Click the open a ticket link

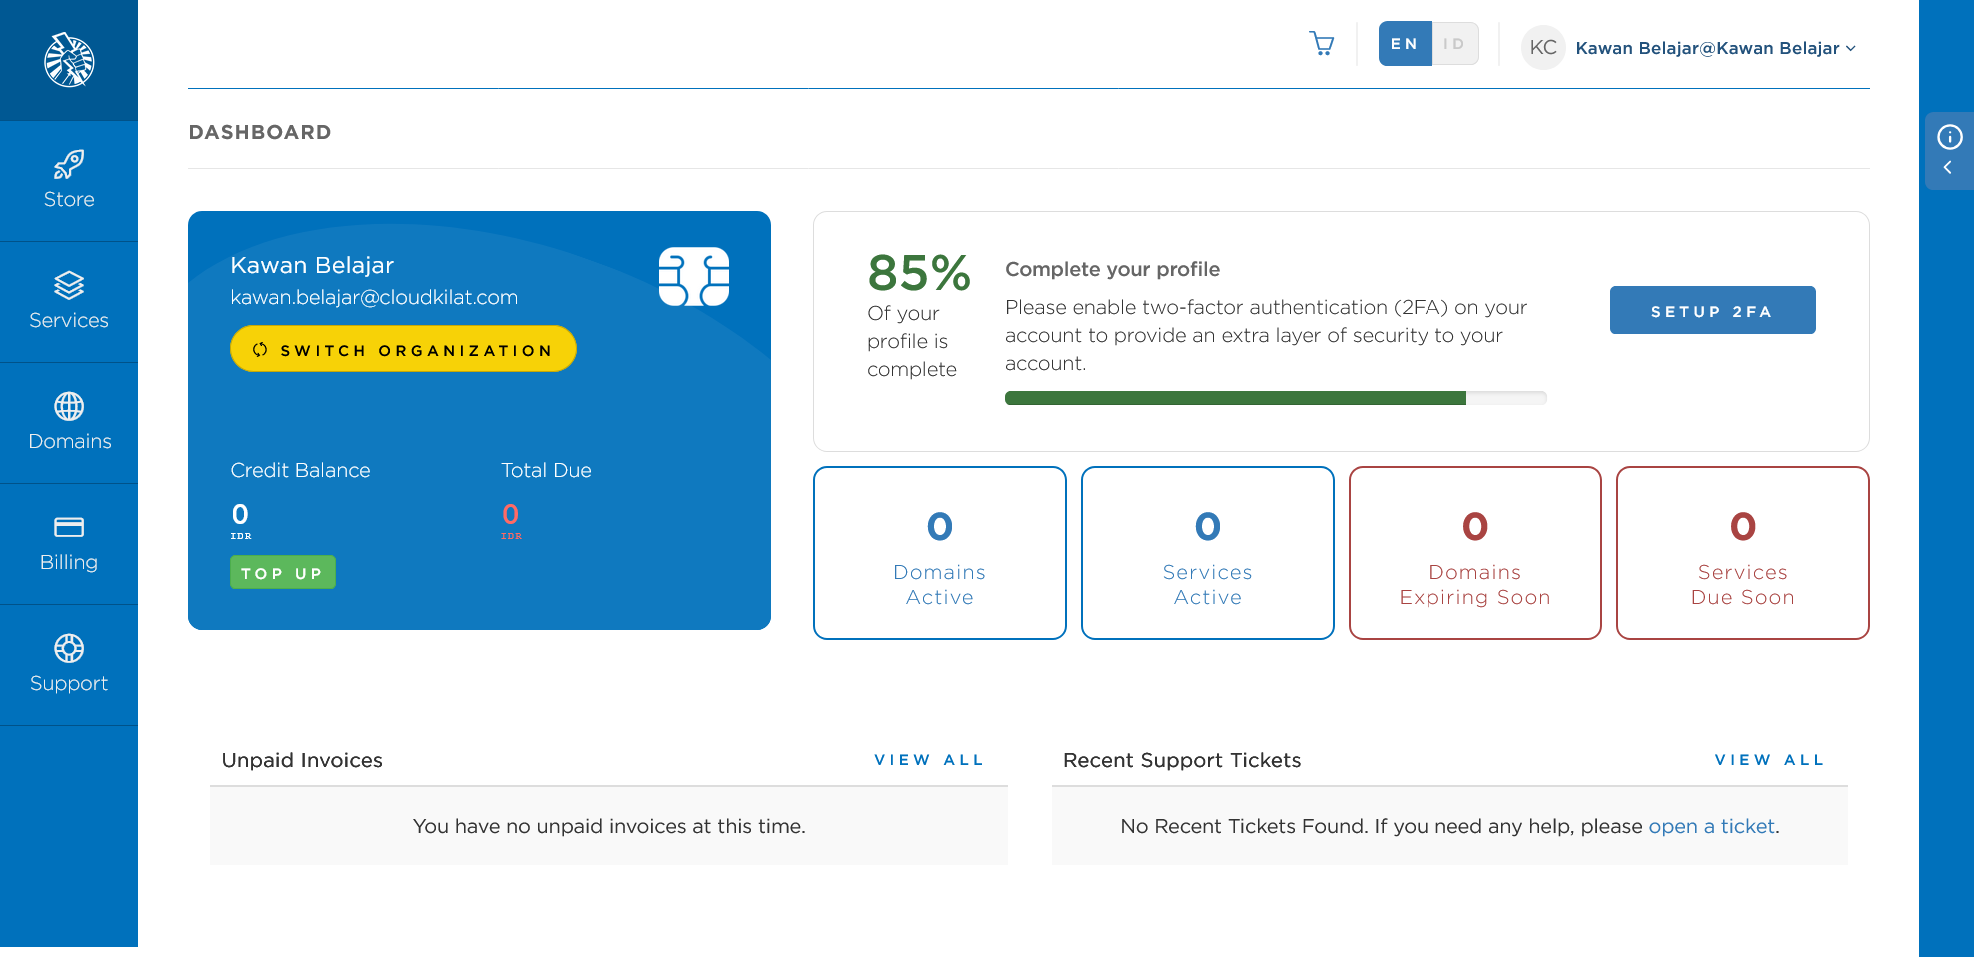(x=1711, y=826)
